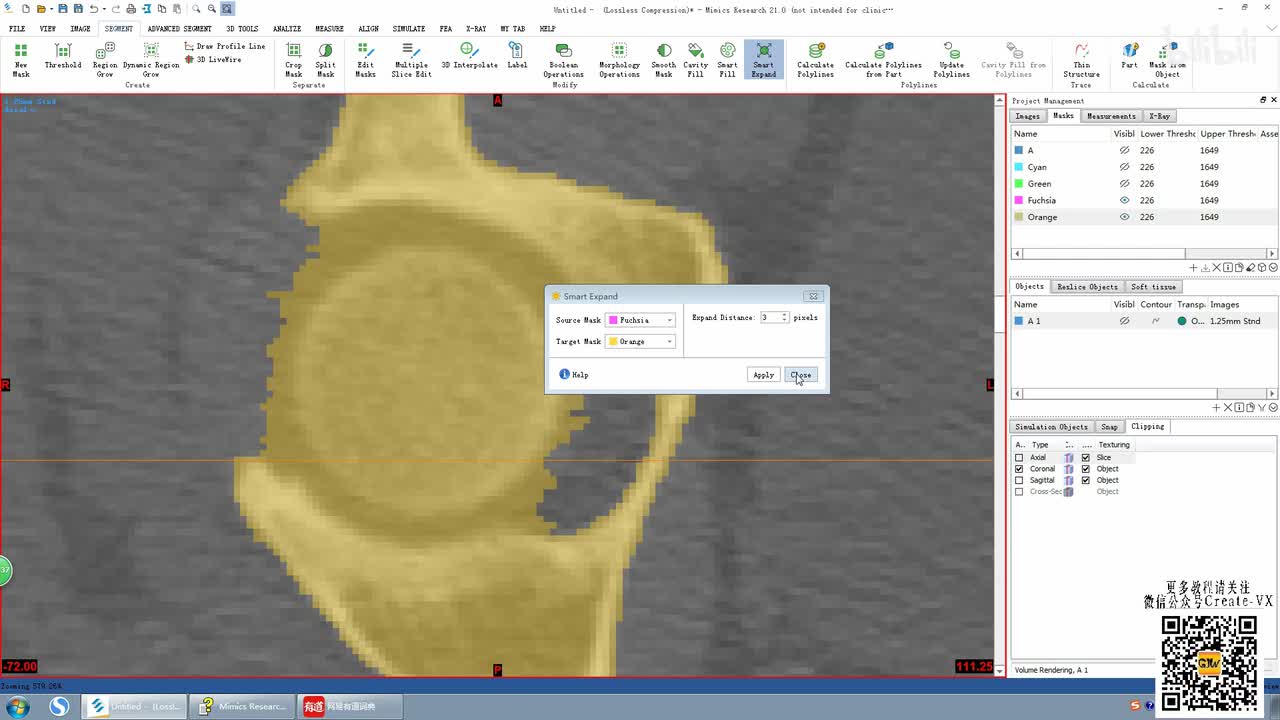Image resolution: width=1280 pixels, height=720 pixels.
Task: Open the Crop Mask tool
Action: (293, 60)
